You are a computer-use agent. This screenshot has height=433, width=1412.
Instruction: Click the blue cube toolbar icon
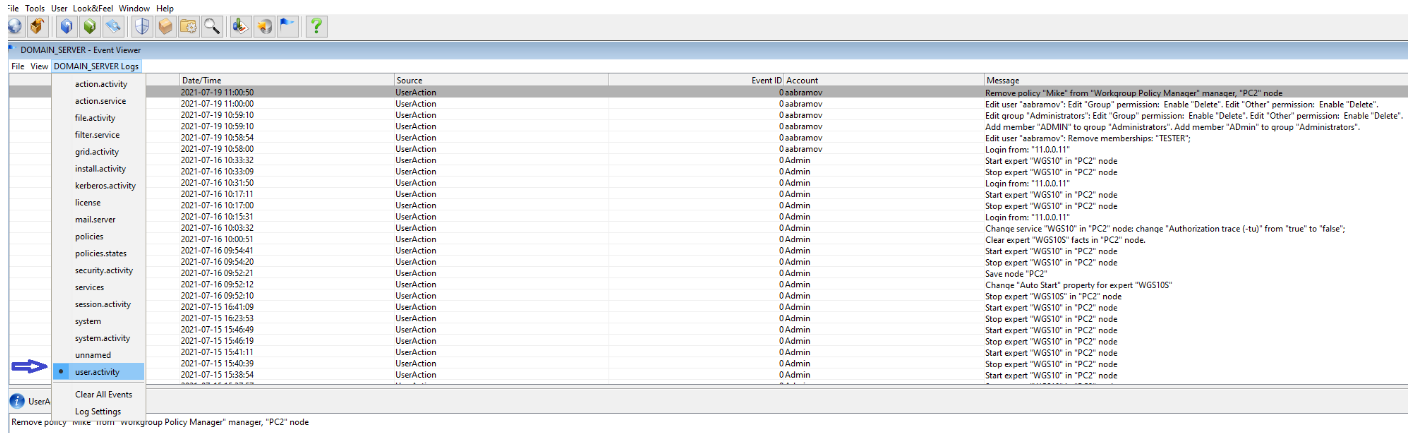(x=65, y=26)
